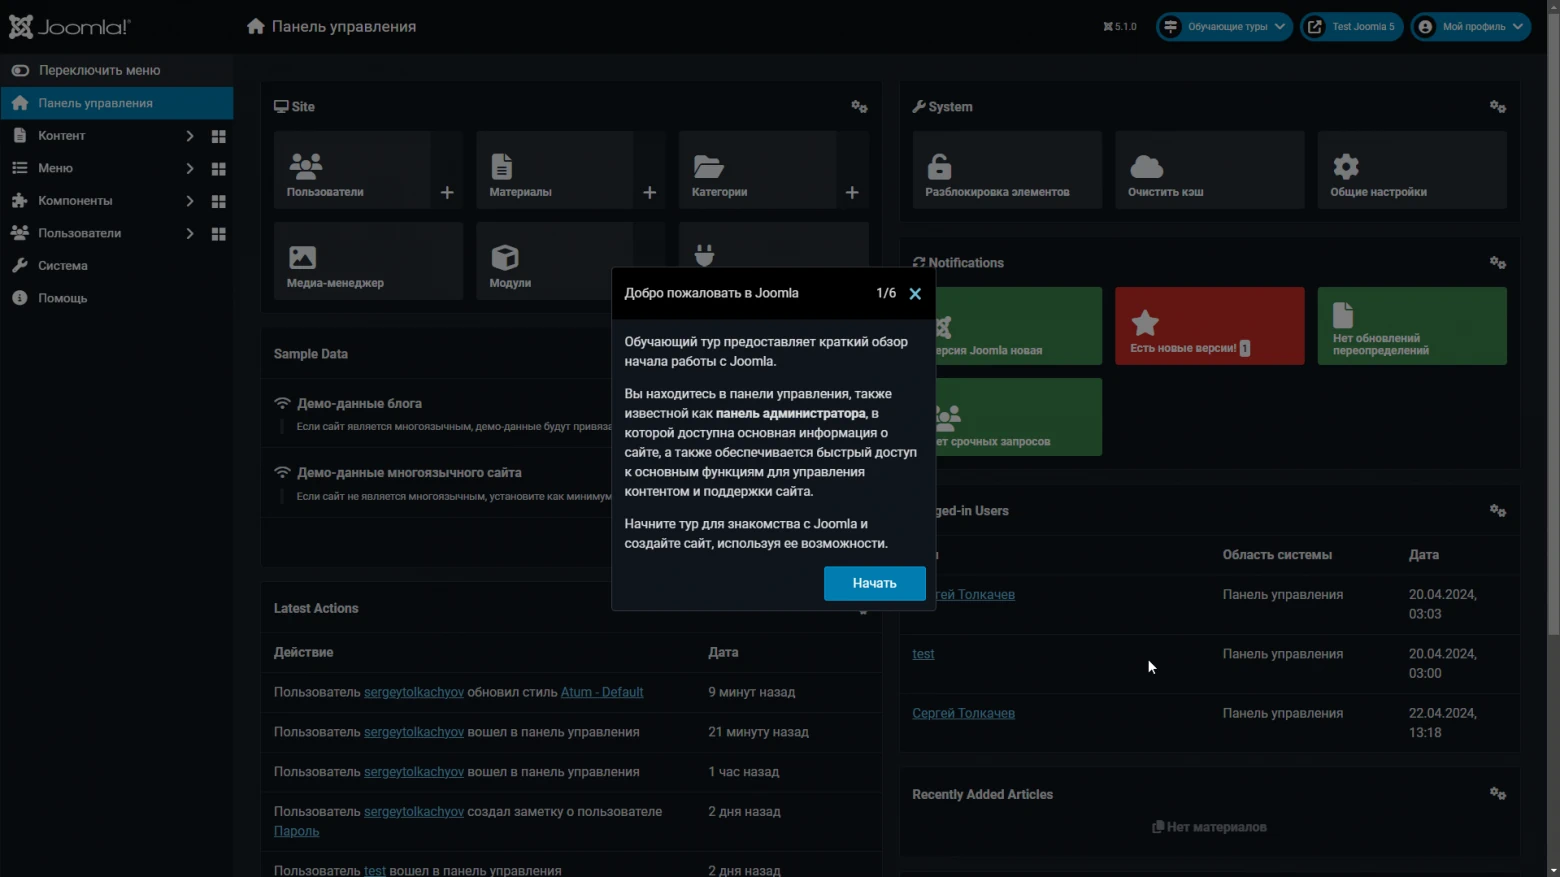Expand the Пользователи sidebar submenu
1560x877 pixels.
tap(189, 234)
